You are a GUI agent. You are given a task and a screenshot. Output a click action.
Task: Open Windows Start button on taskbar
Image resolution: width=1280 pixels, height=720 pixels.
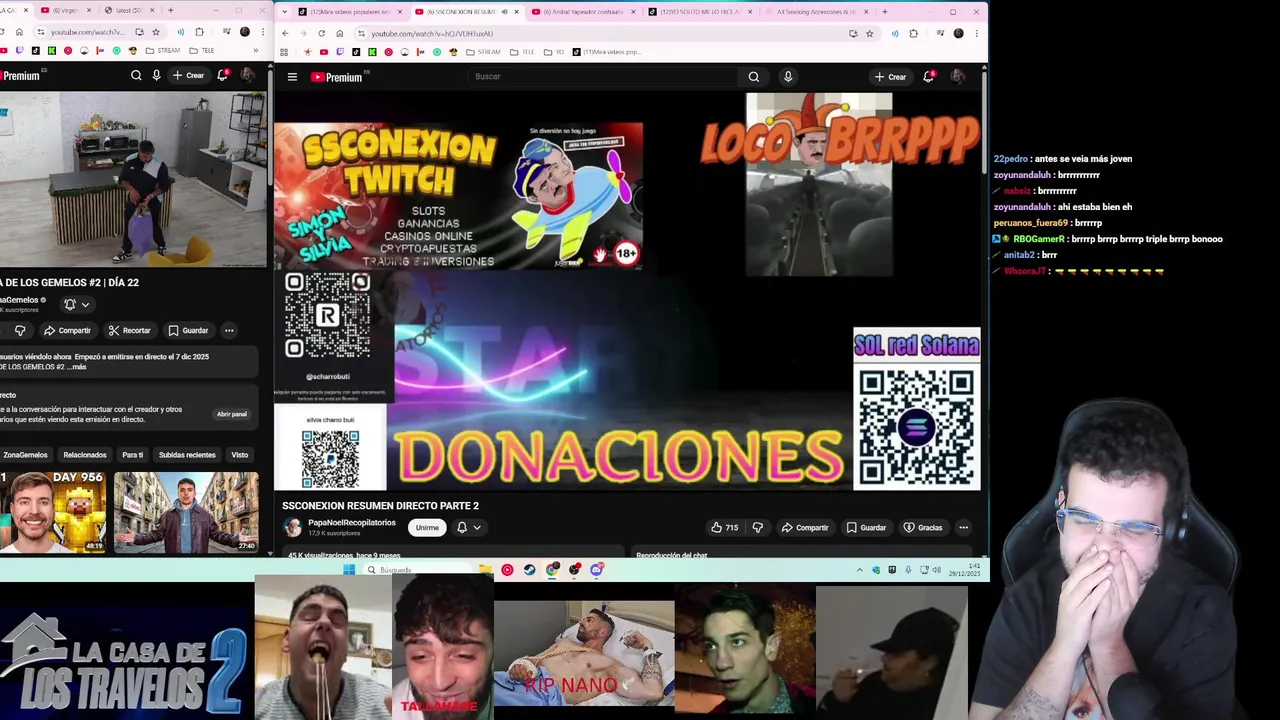pos(349,570)
